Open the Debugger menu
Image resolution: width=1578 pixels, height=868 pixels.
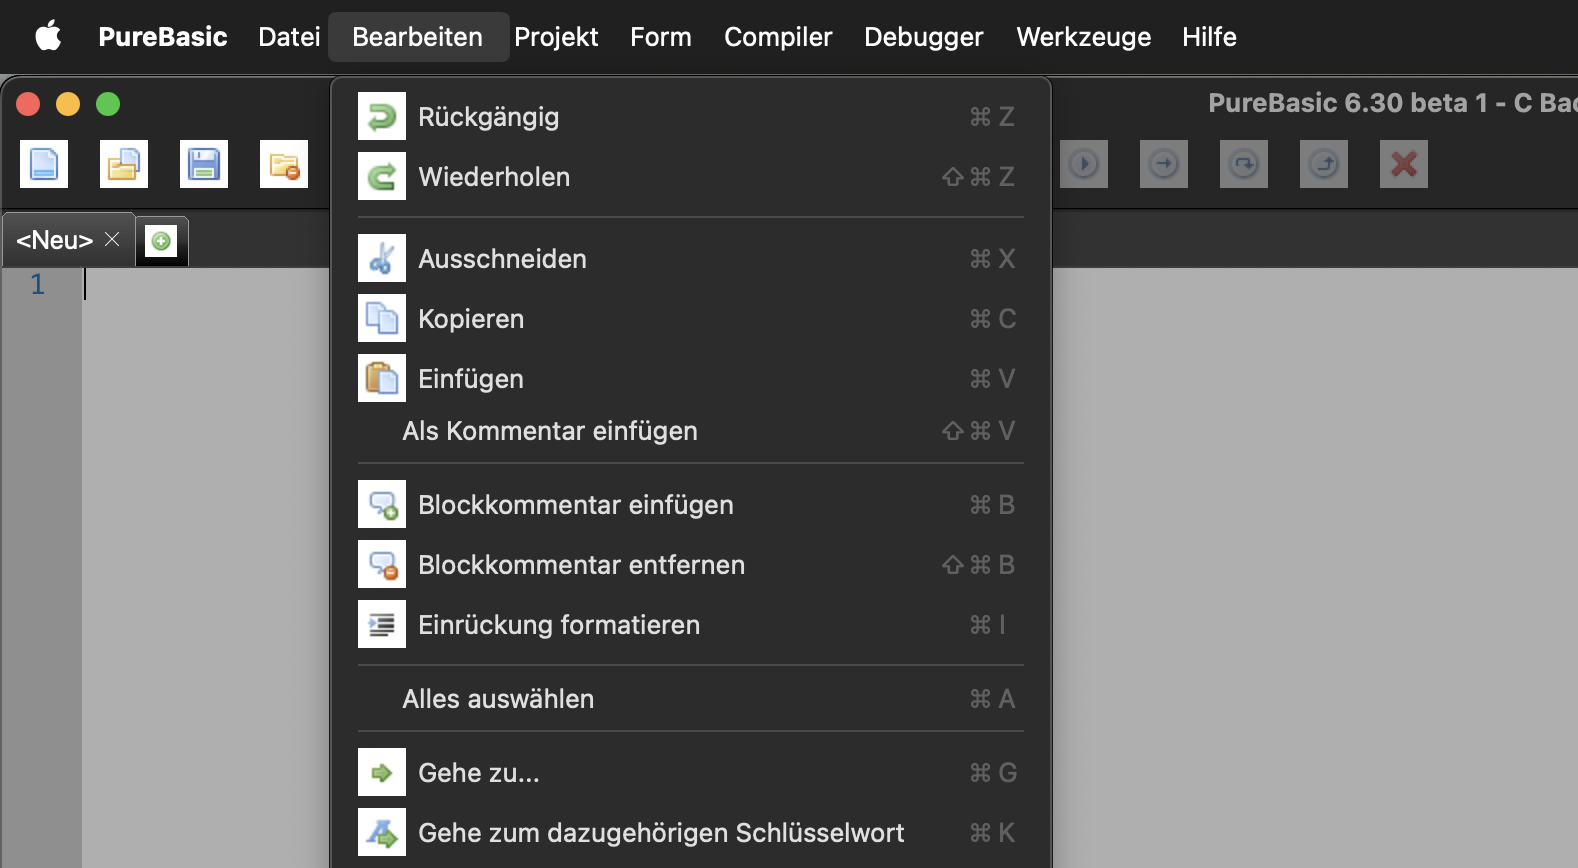924,37
